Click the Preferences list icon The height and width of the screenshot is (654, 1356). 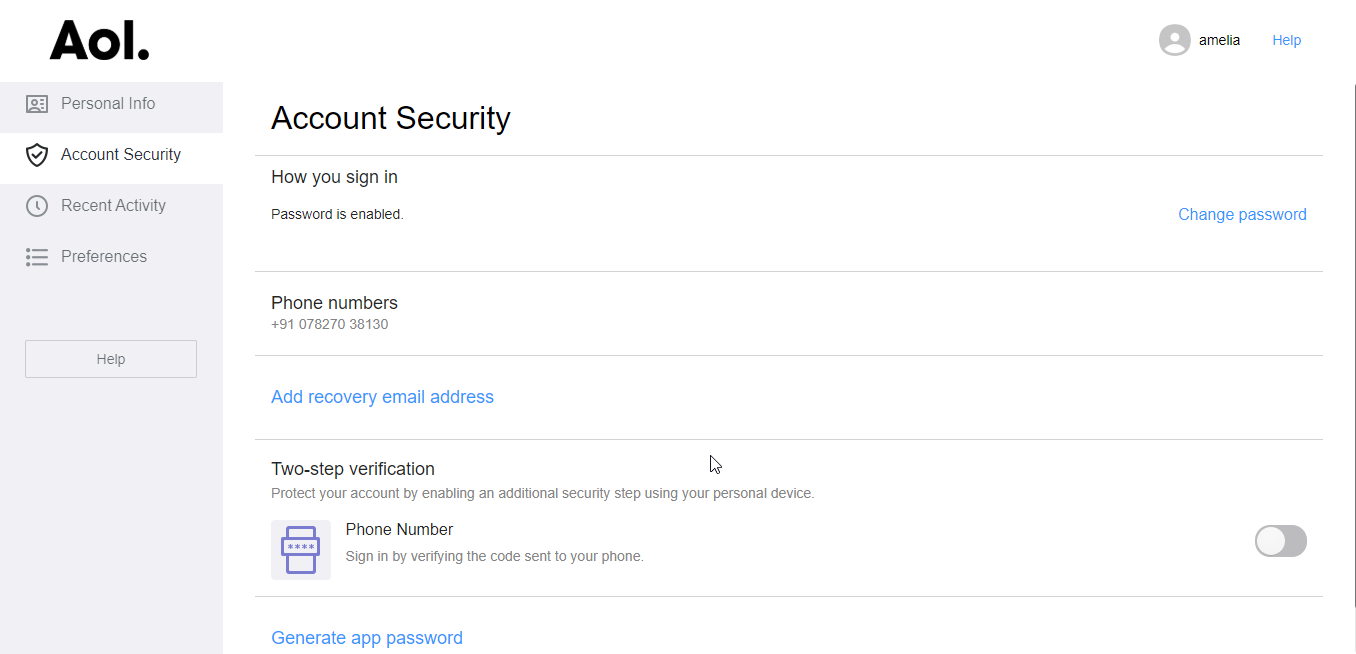(37, 257)
